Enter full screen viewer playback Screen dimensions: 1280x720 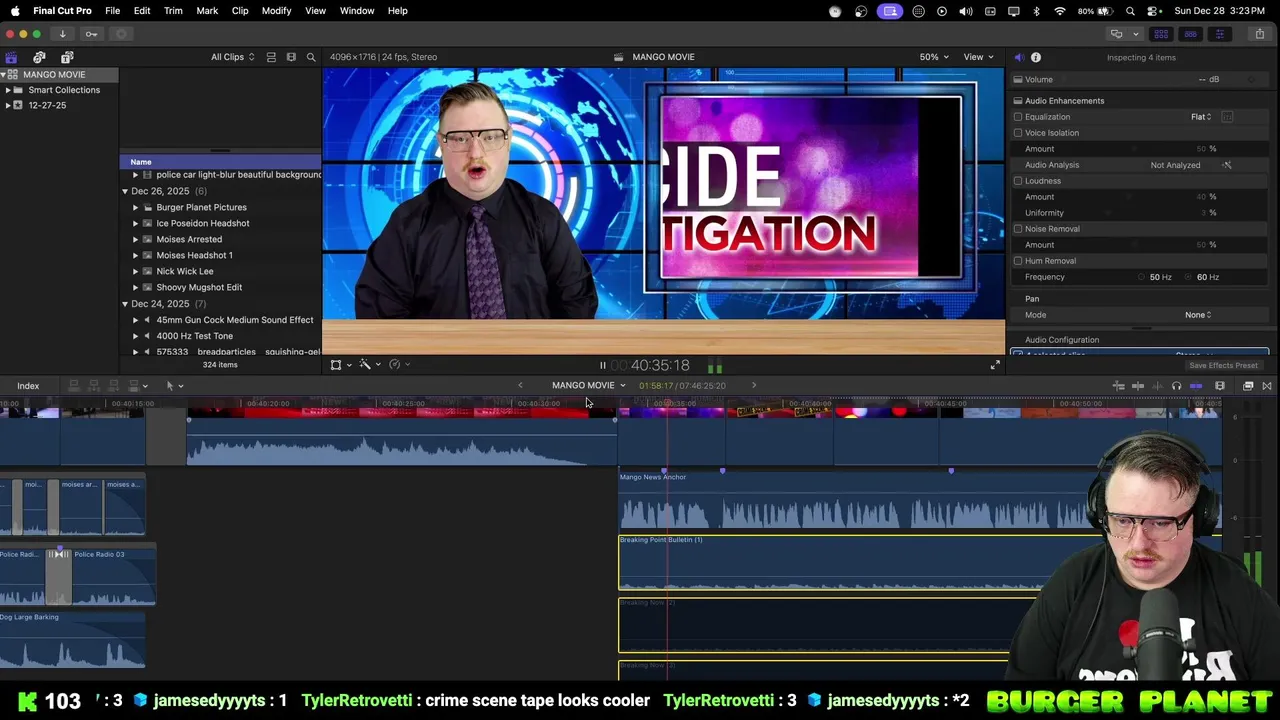point(995,365)
